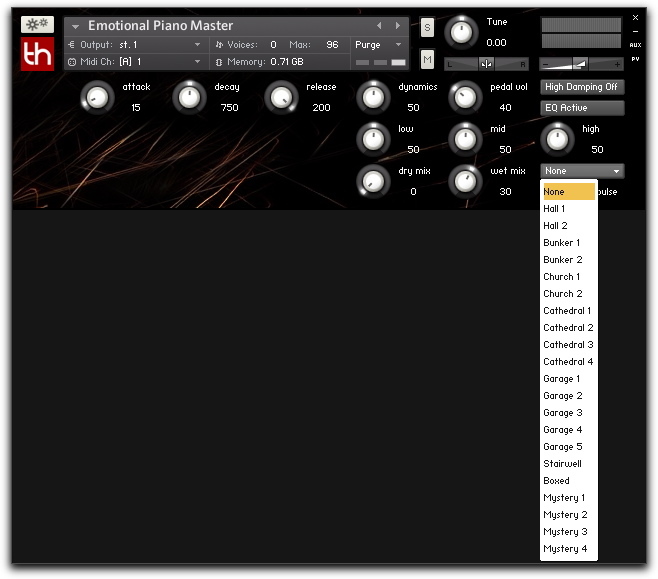
Task: Click the Tune value 0.00
Action: click(496, 43)
